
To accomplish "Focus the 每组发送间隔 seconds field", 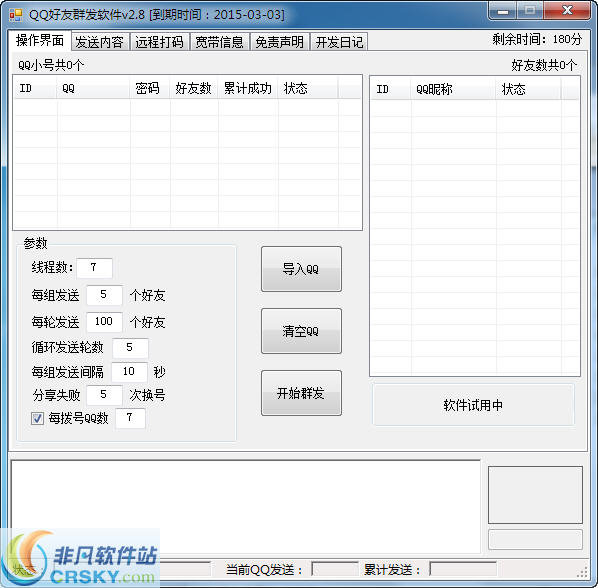I will 129,372.
